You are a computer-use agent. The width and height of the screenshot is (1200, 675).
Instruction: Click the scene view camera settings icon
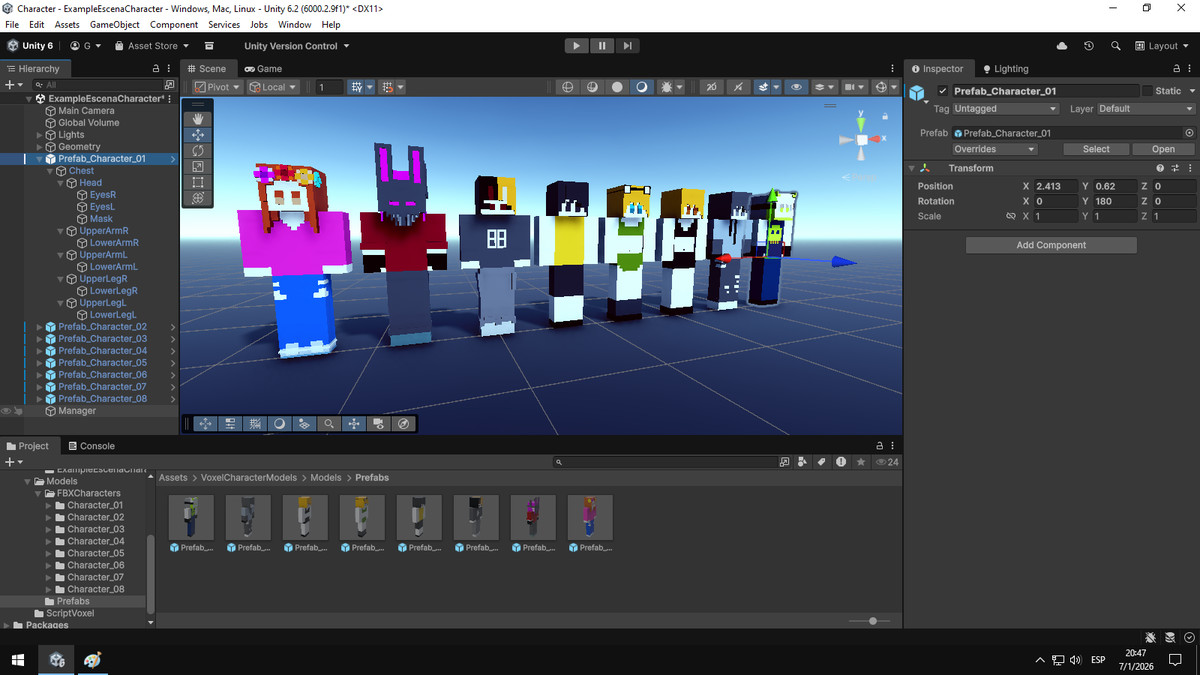851,87
